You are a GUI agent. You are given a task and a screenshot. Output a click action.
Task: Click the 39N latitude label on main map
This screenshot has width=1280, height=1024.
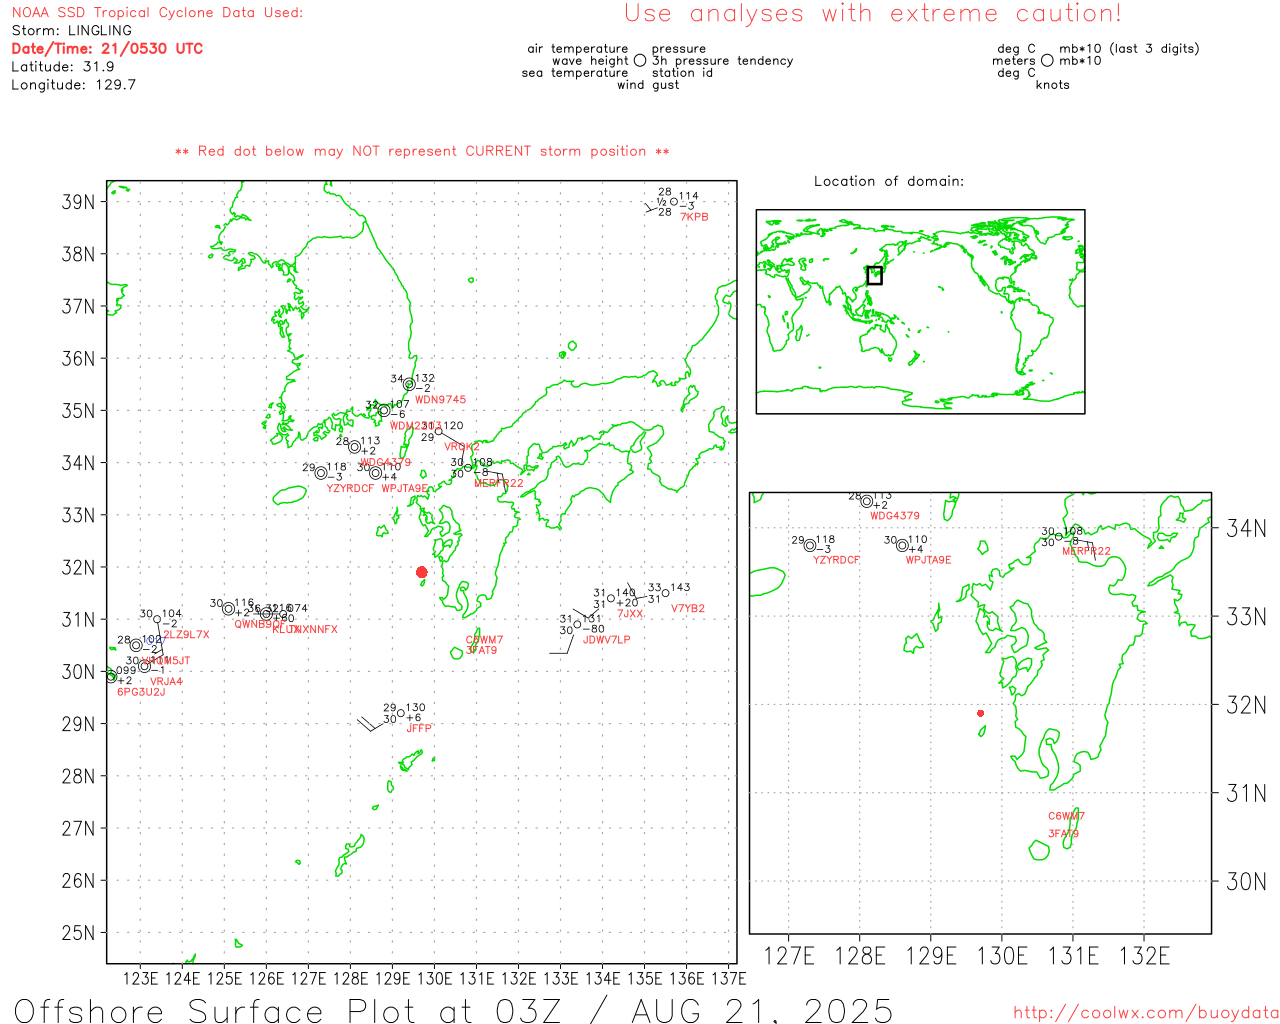click(78, 202)
